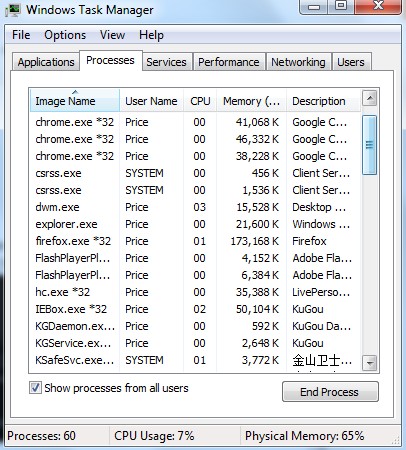The image size is (406, 450).
Task: Toggle Show processes from all users checkbox
Action: coord(35,388)
